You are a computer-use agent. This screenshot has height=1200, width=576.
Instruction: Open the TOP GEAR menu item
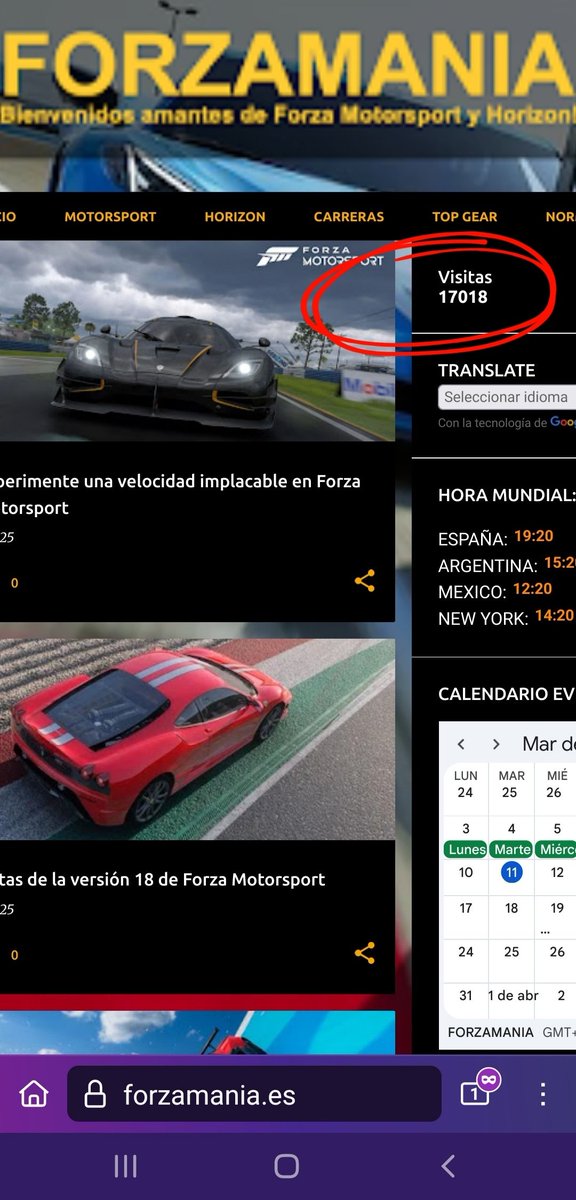465,216
